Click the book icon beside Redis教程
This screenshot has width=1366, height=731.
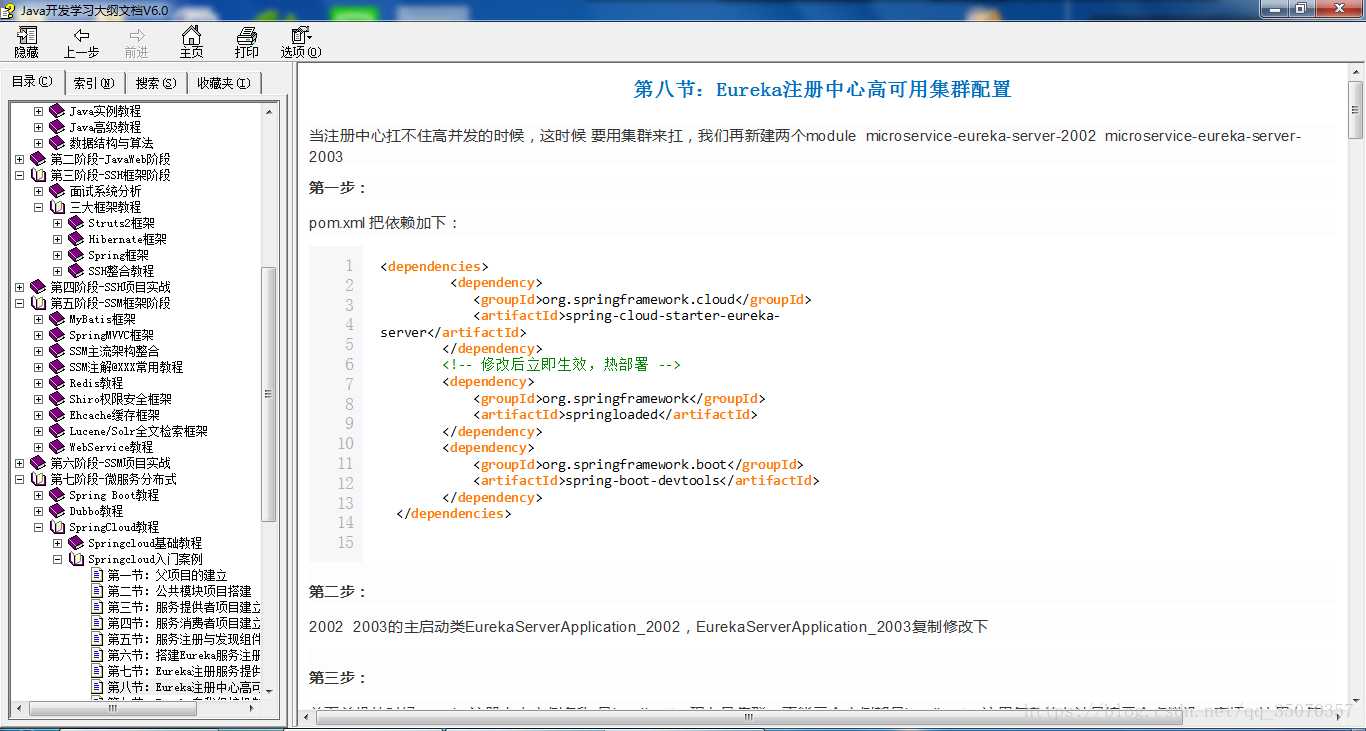click(x=57, y=383)
